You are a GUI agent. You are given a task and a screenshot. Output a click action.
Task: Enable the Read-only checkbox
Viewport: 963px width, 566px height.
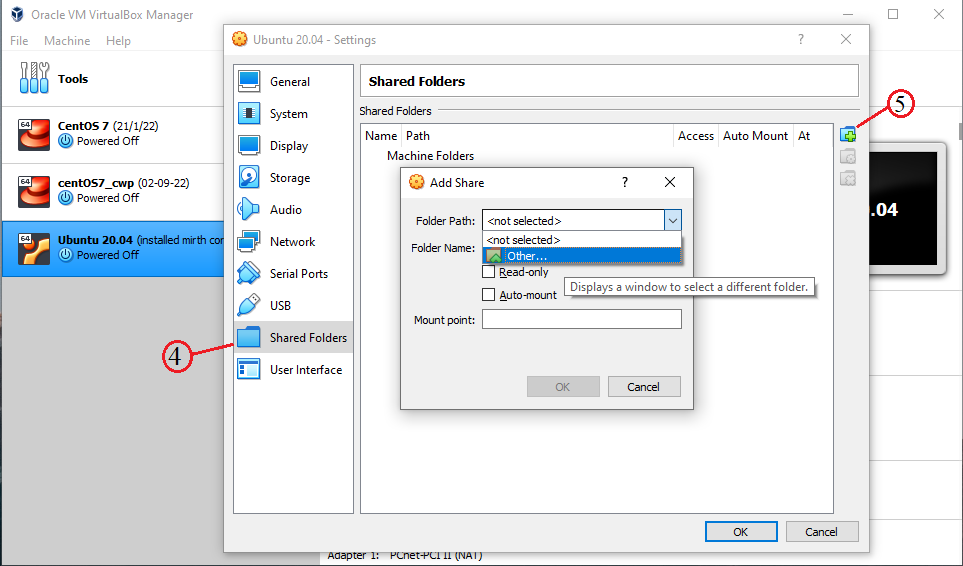click(488, 271)
